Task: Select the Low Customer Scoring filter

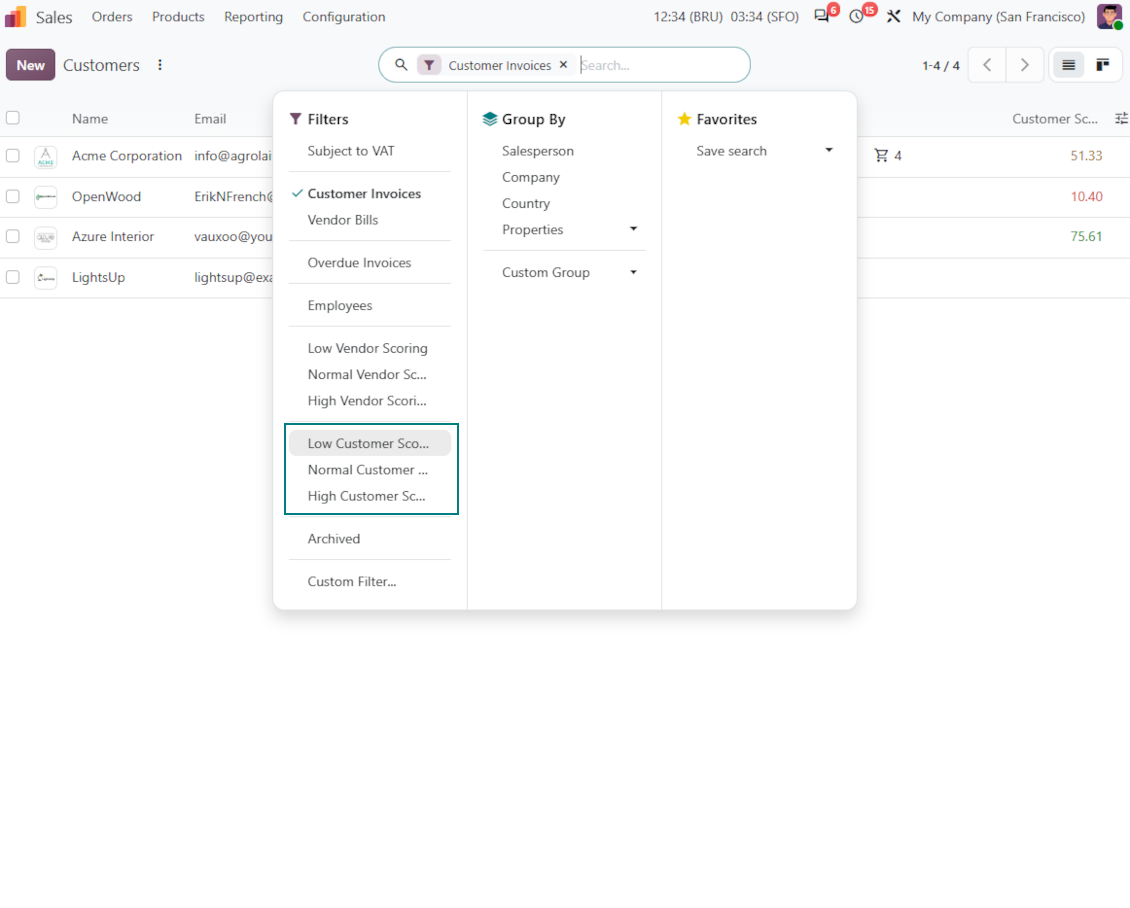Action: pos(370,443)
